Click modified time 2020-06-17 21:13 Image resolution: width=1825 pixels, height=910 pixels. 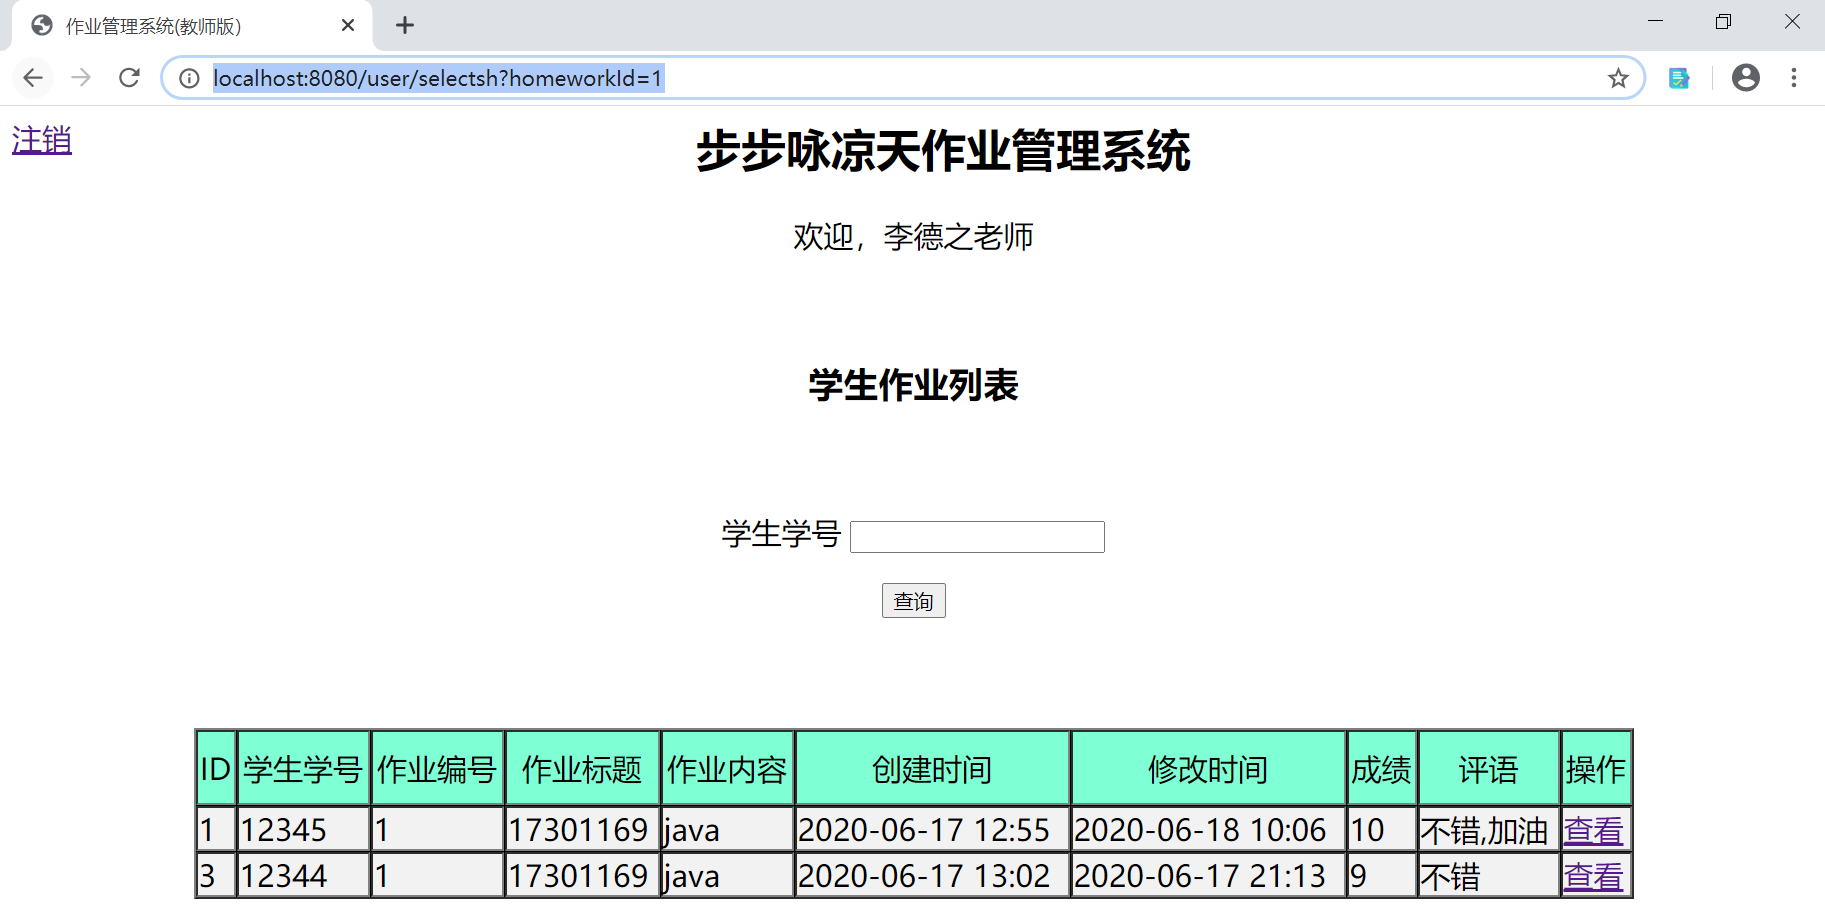1208,876
